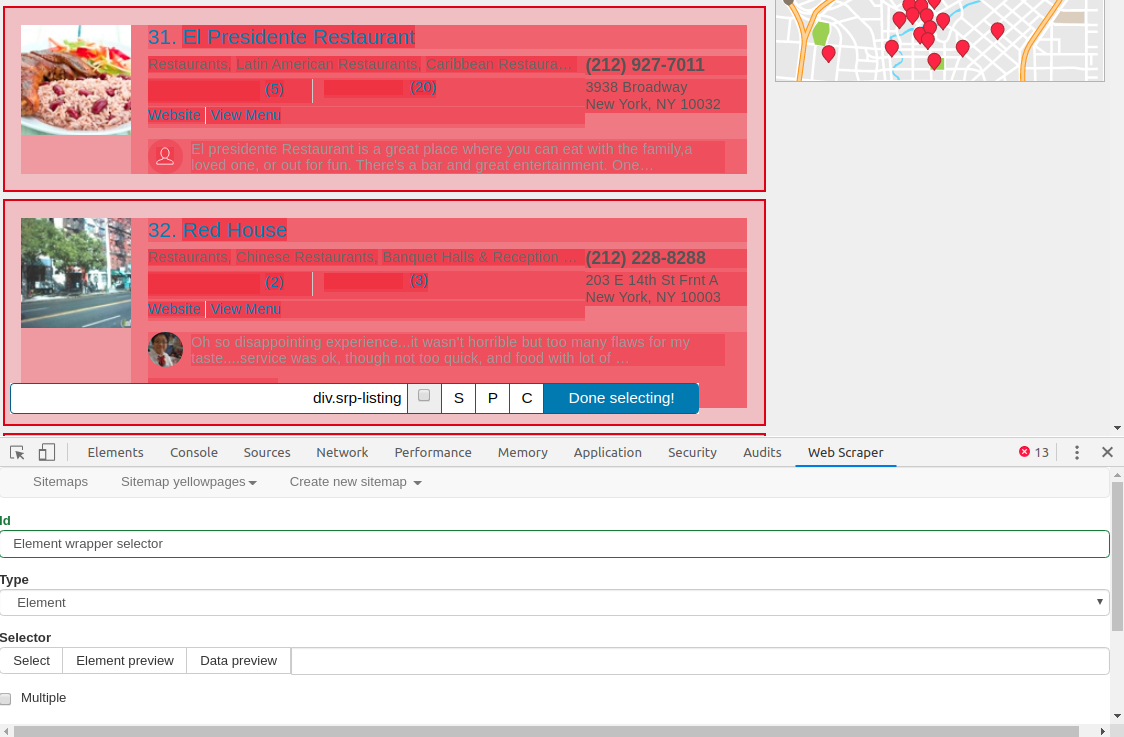Viewport: 1124px width, 737px height.
Task: Click the Data preview button
Action: pos(239,660)
